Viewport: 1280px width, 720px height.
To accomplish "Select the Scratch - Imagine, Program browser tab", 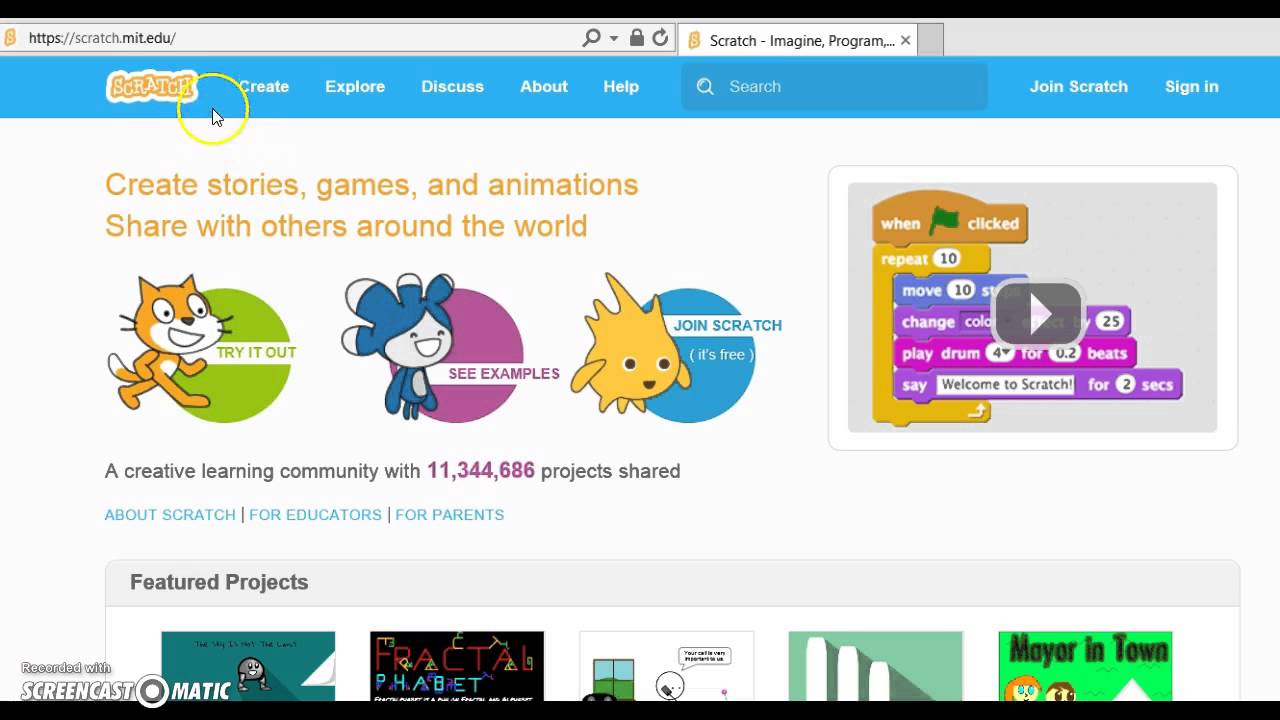I will [797, 40].
